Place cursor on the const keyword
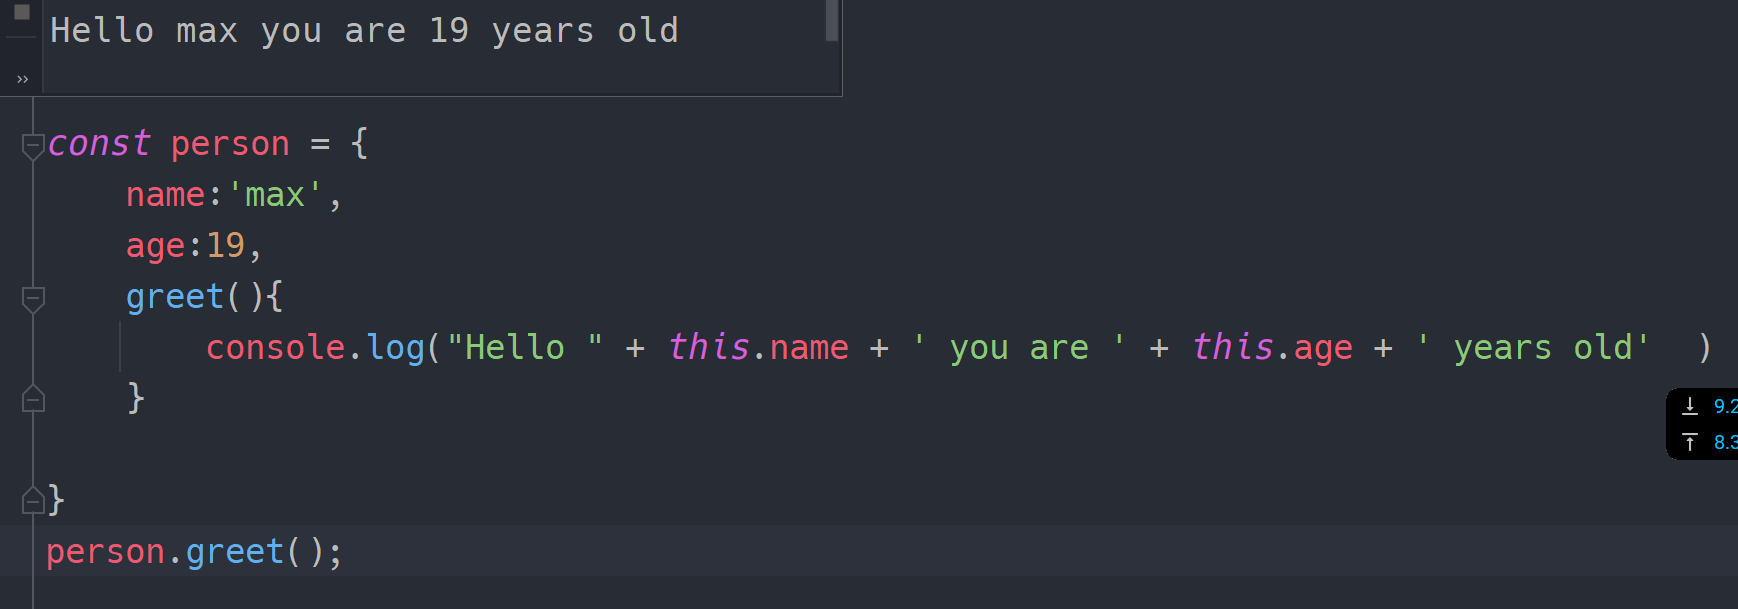Image resolution: width=1738 pixels, height=609 pixels. pos(98,144)
